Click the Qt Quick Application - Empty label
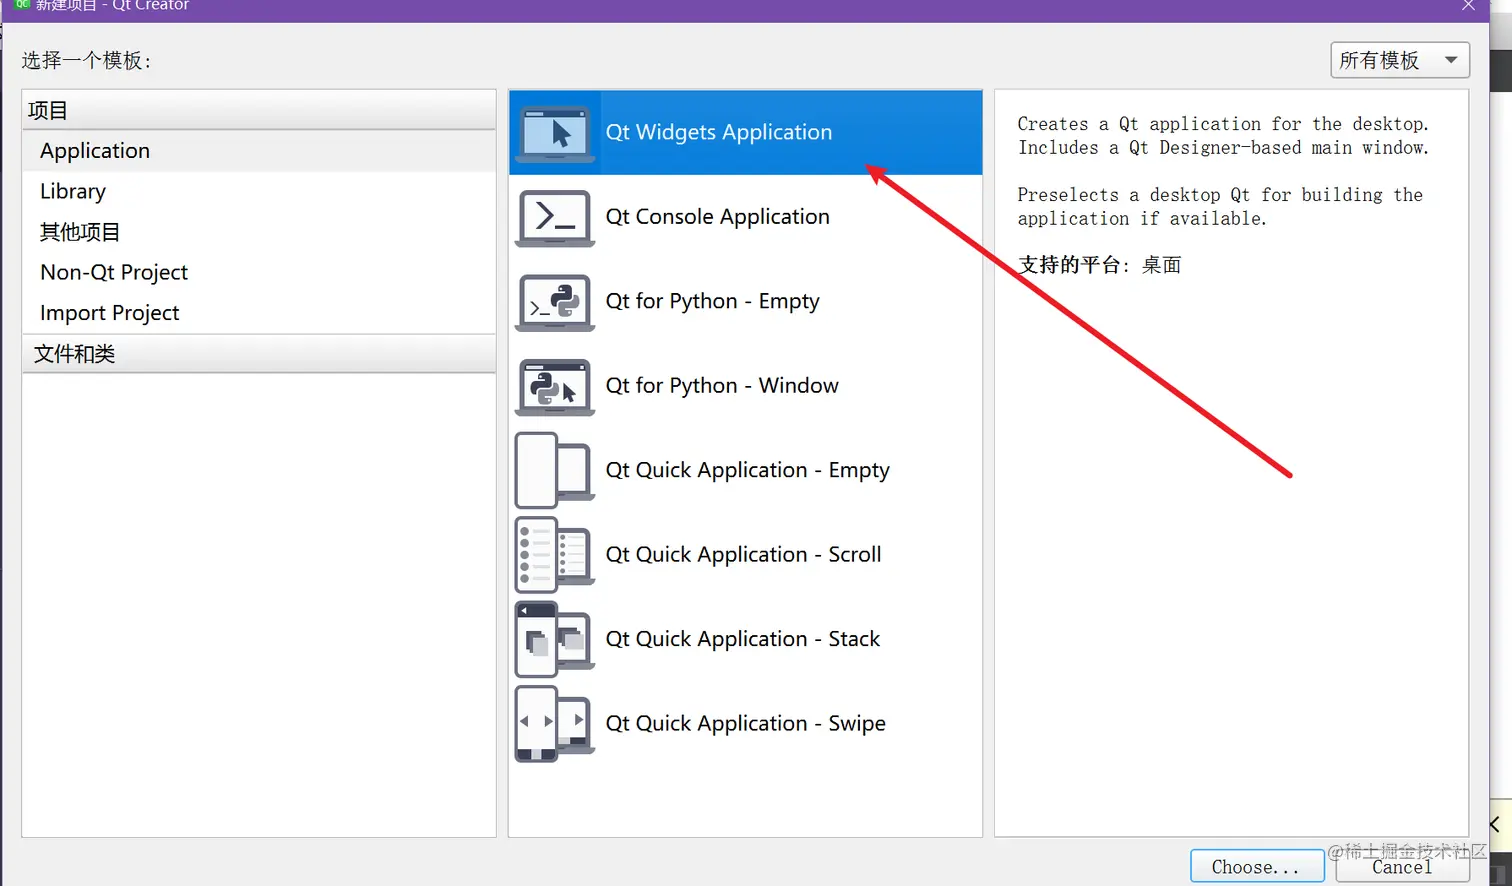The width and height of the screenshot is (1512, 886). [748, 470]
